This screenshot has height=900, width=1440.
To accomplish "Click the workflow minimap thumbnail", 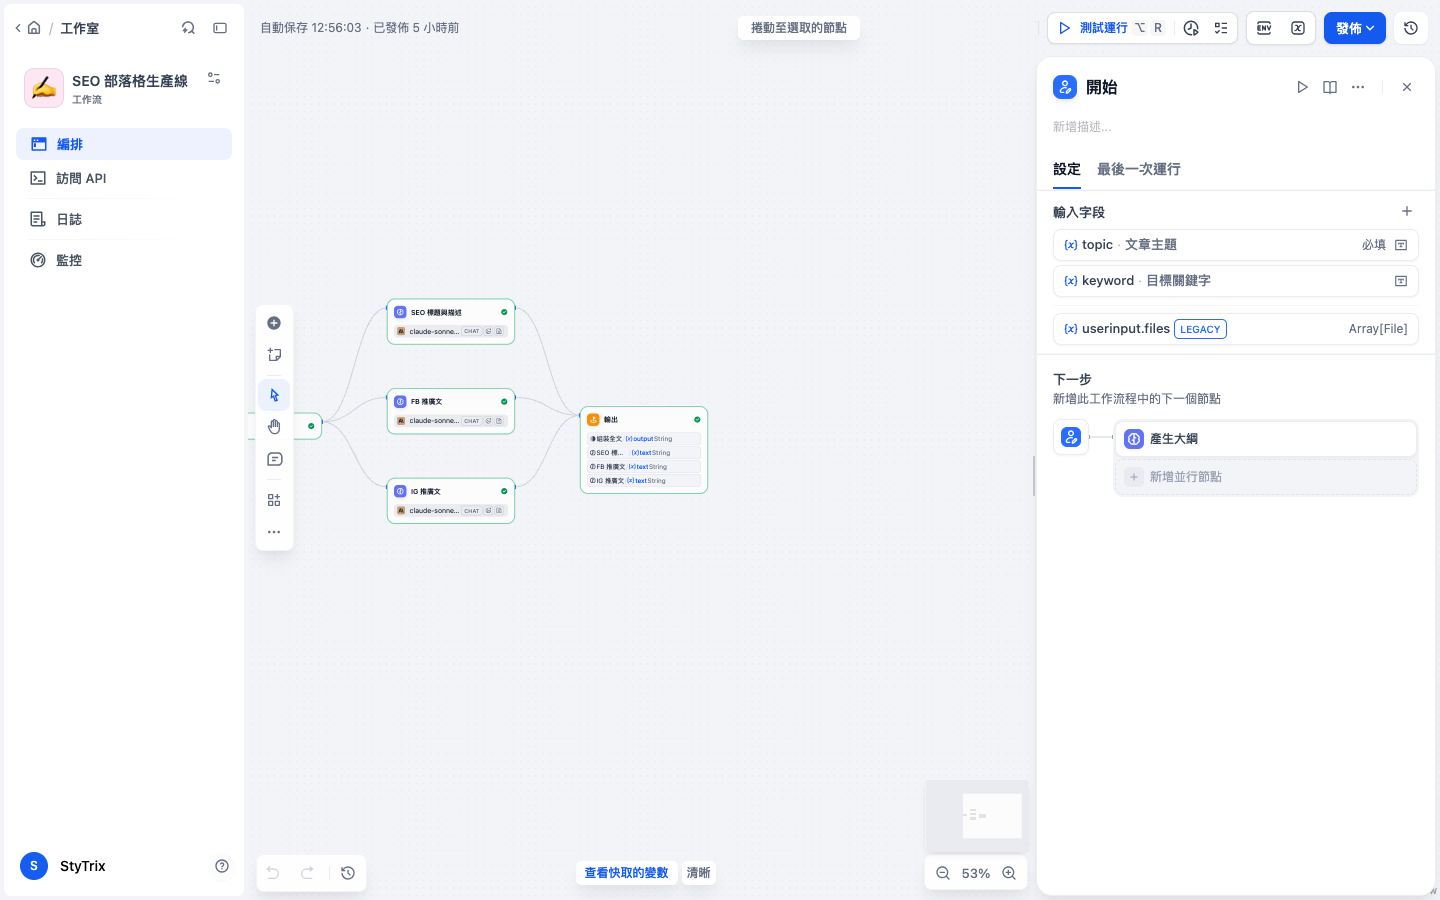I will [977, 815].
